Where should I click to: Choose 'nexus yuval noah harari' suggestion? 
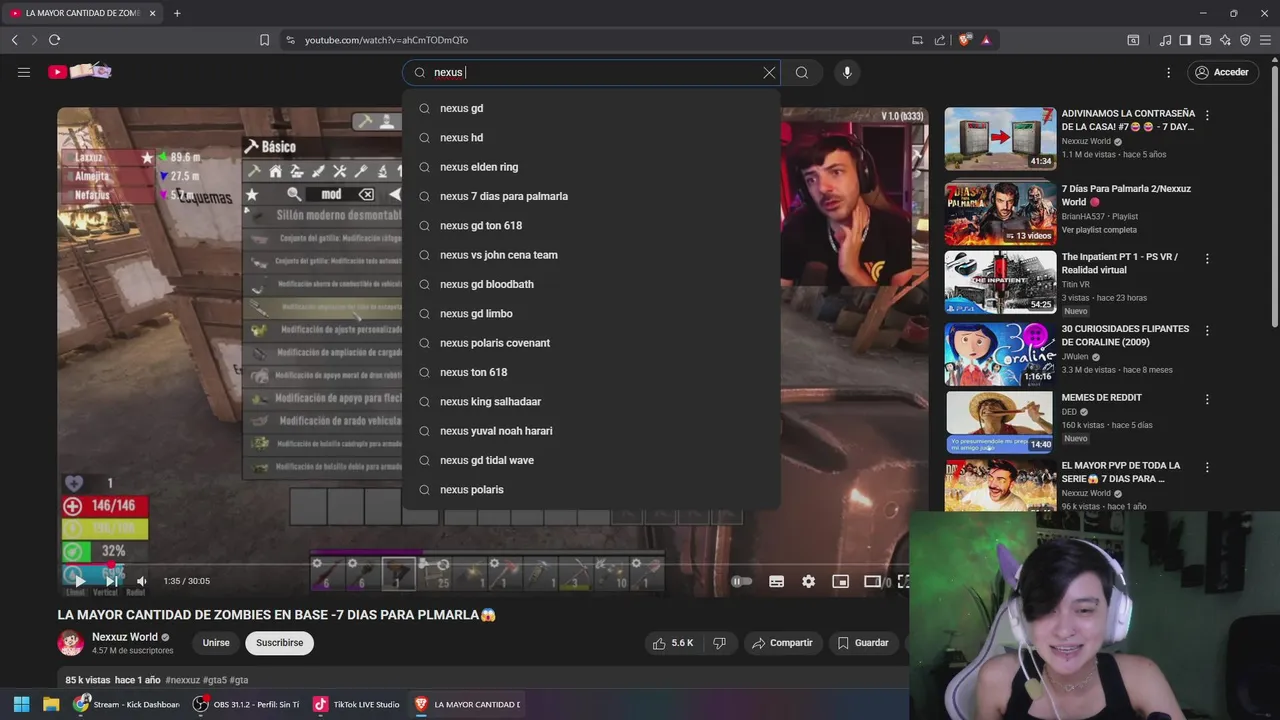591,431
